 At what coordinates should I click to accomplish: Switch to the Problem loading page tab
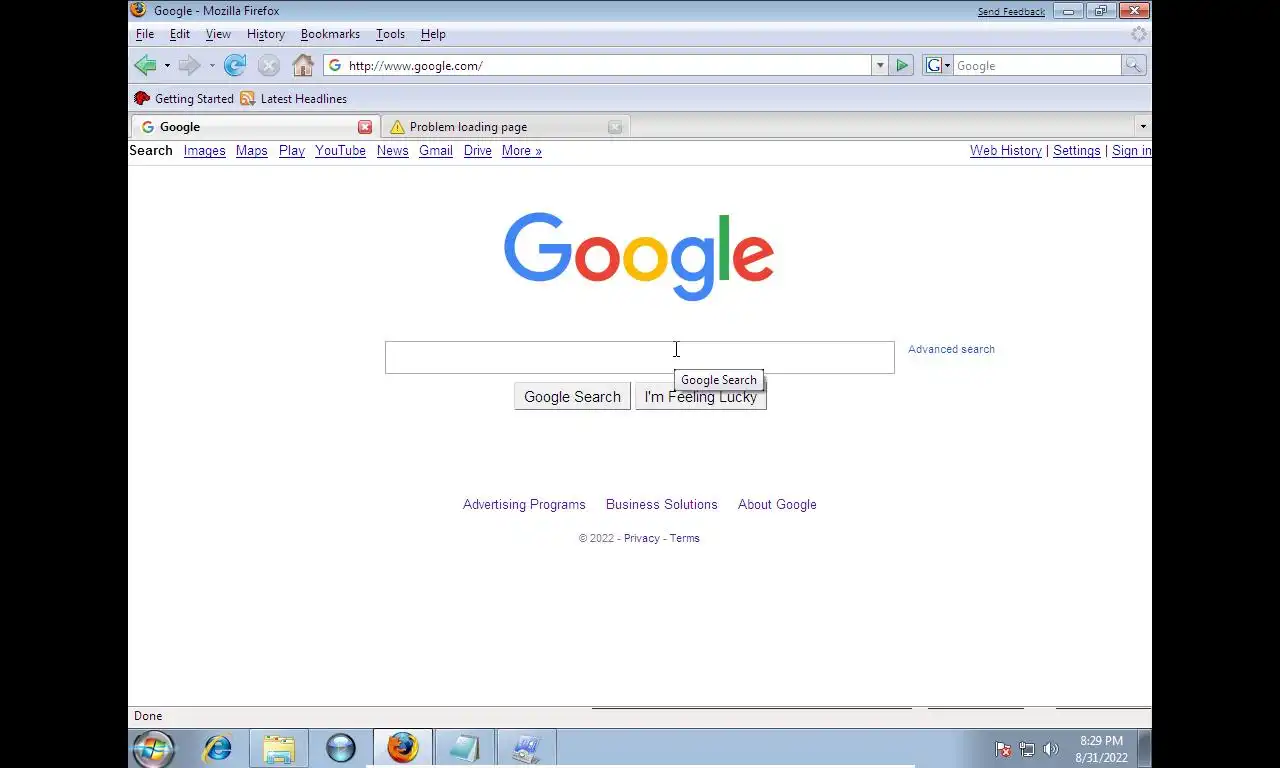[x=505, y=127]
